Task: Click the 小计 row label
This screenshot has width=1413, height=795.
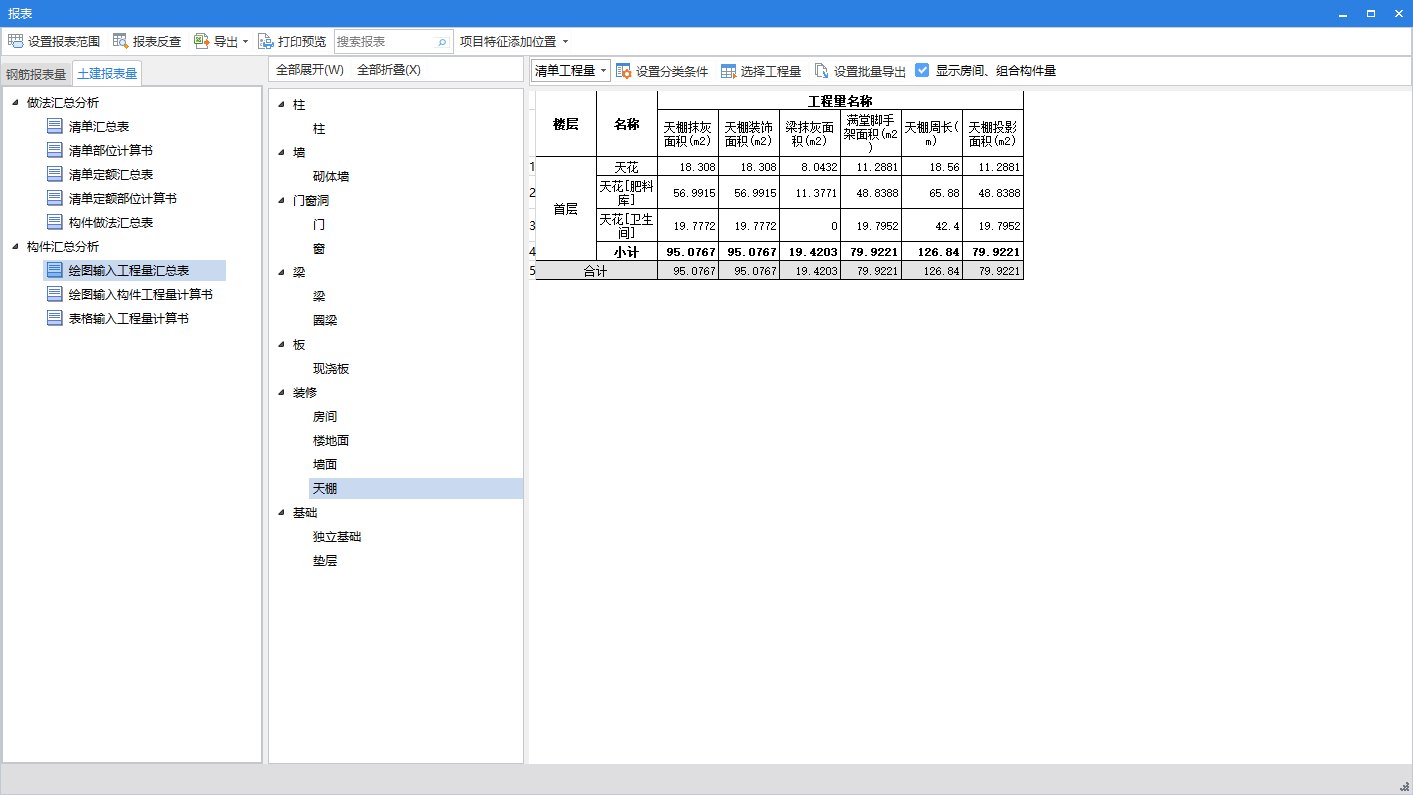Action: click(626, 252)
